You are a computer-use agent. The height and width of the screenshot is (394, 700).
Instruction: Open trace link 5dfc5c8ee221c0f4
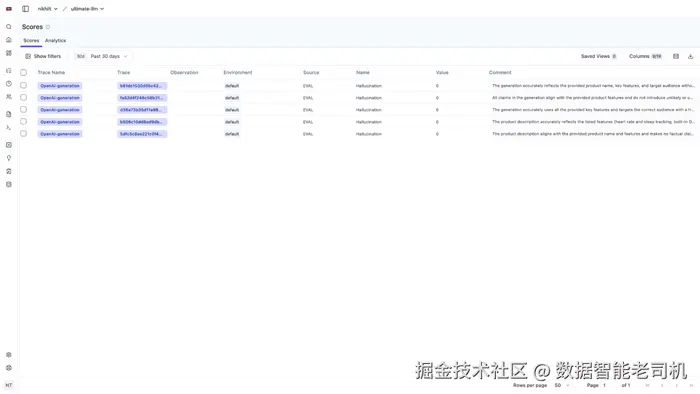tap(142, 134)
